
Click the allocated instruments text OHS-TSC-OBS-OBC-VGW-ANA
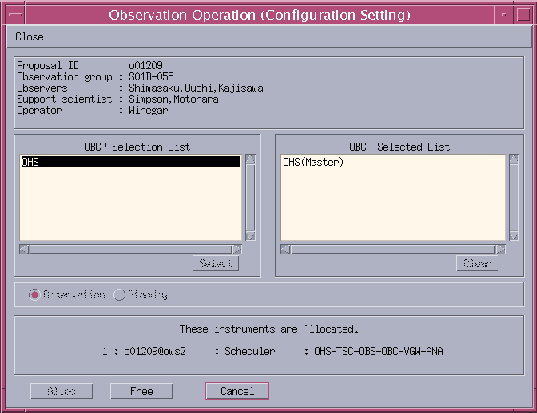pyautogui.click(x=378, y=351)
